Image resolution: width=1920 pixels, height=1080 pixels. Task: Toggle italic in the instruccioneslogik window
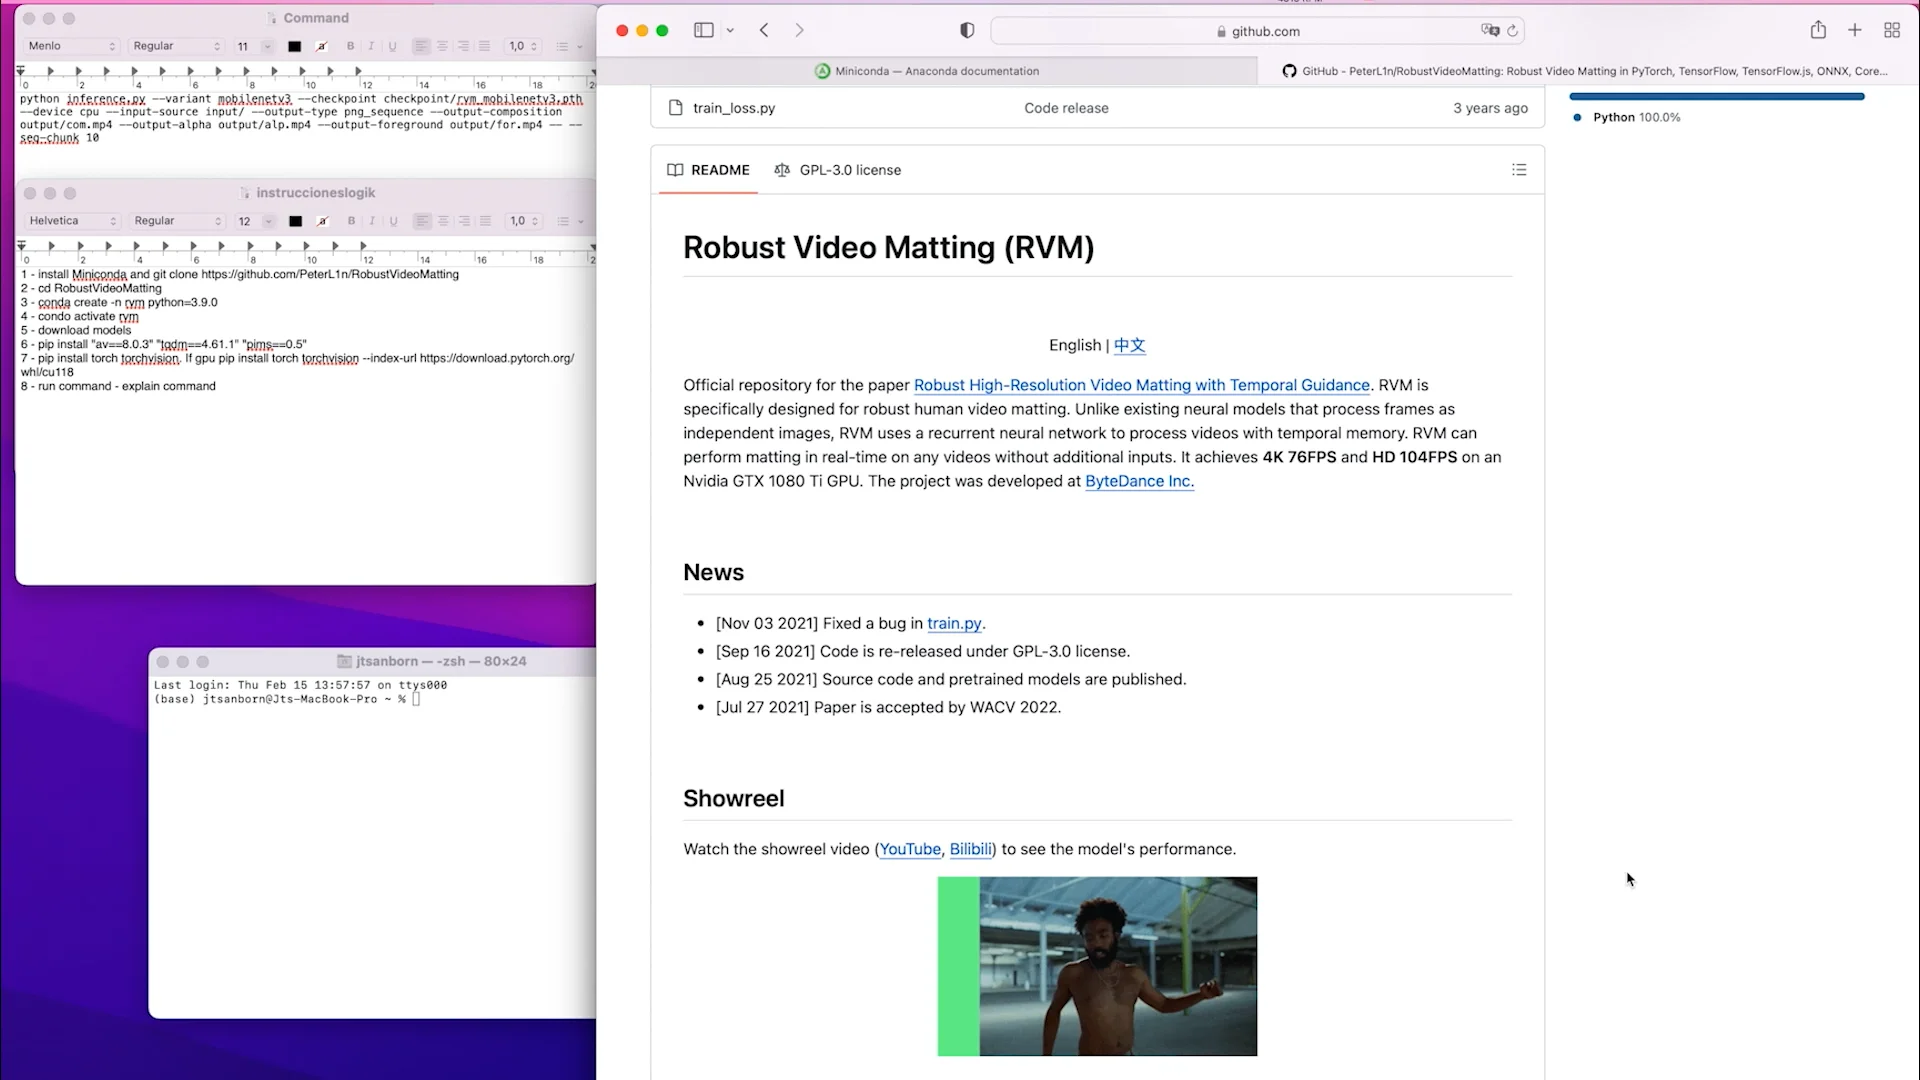pos(372,221)
